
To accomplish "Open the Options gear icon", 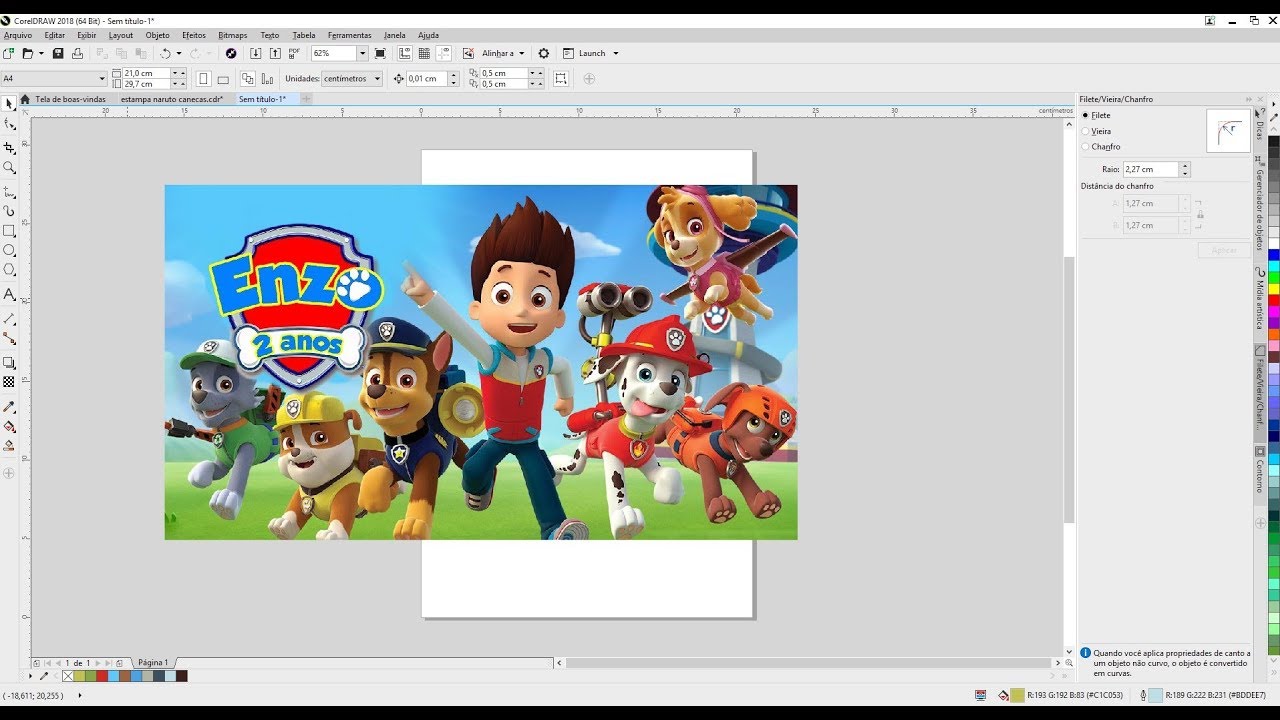I will 544,53.
